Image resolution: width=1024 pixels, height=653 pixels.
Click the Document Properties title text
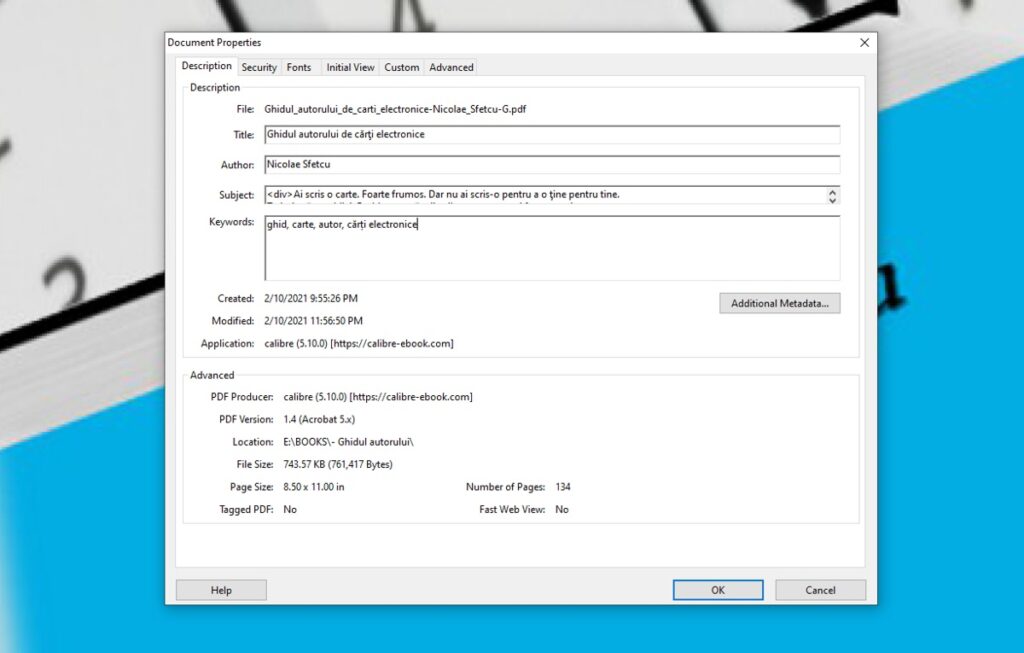click(x=214, y=42)
